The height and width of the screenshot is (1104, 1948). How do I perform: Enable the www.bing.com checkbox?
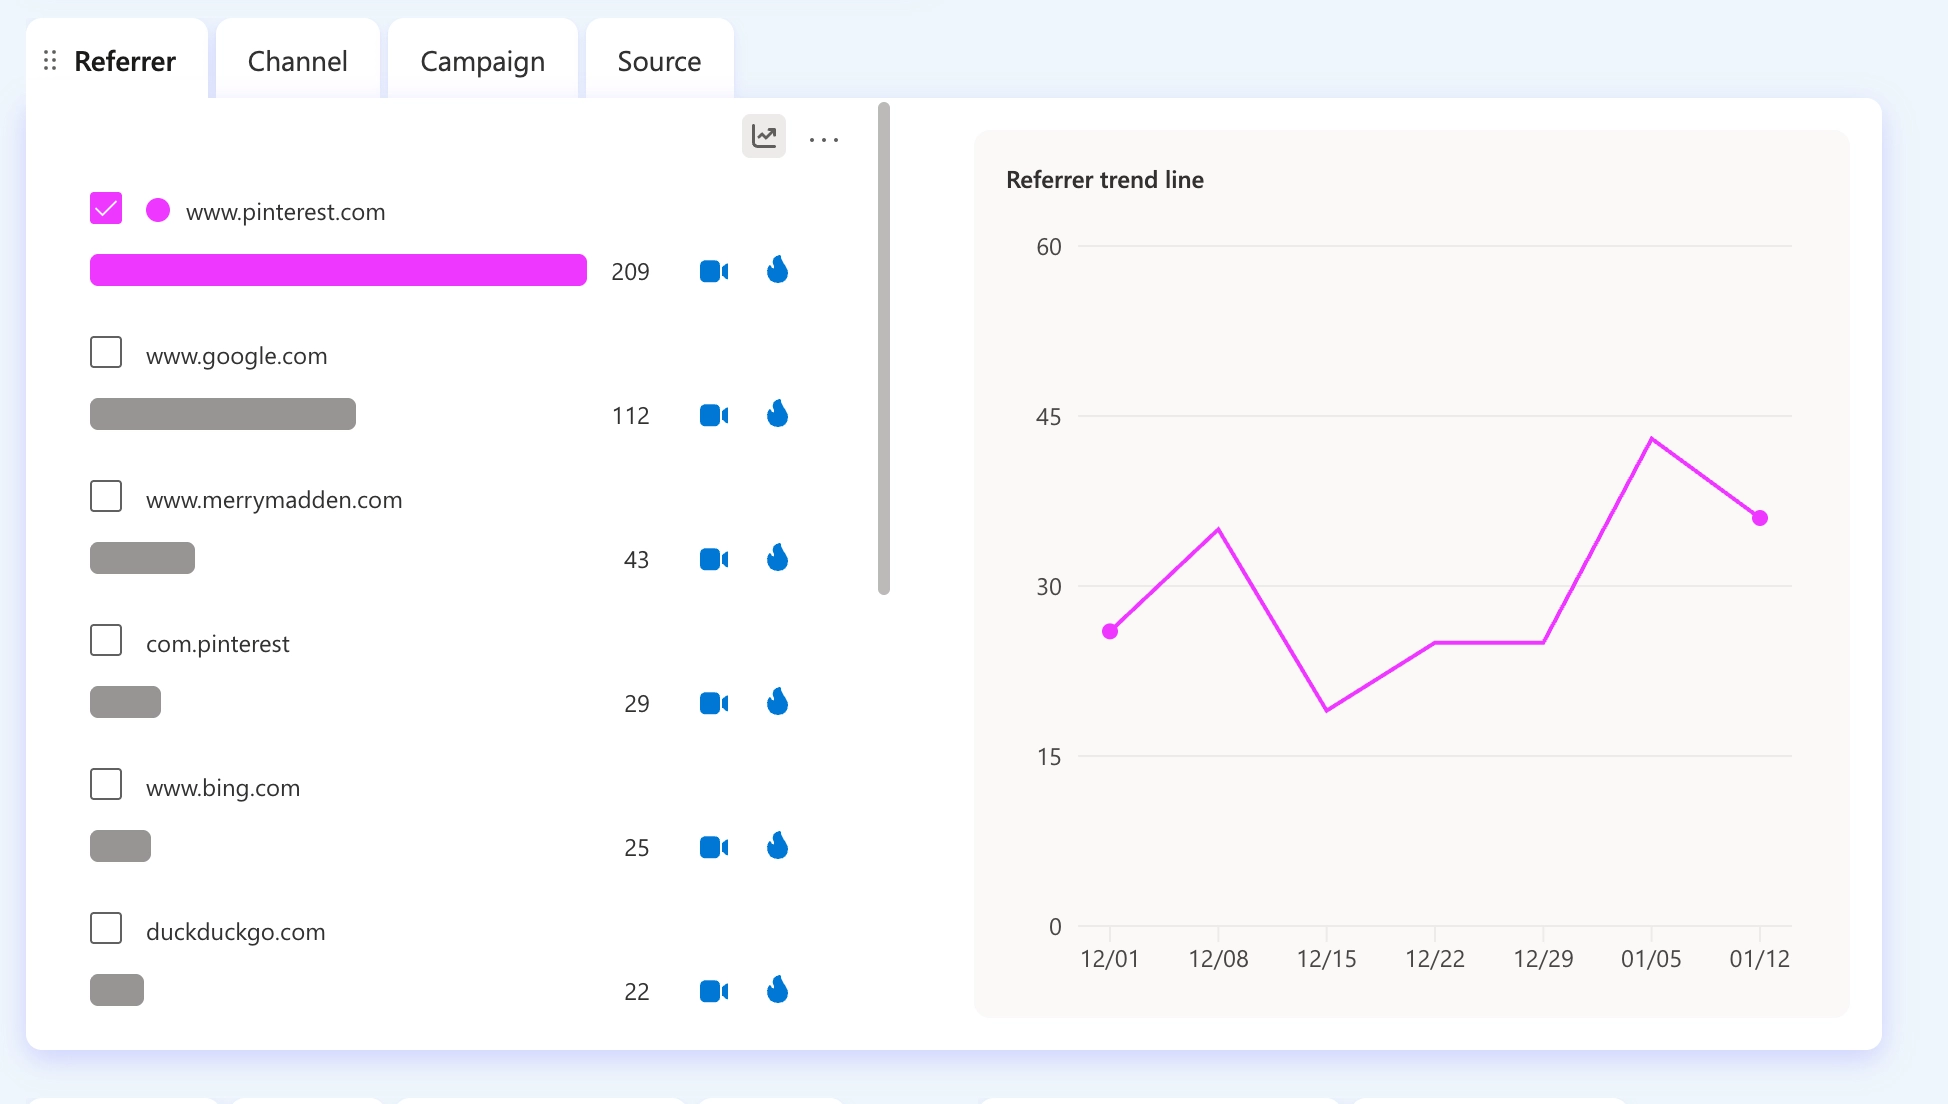pos(106,784)
